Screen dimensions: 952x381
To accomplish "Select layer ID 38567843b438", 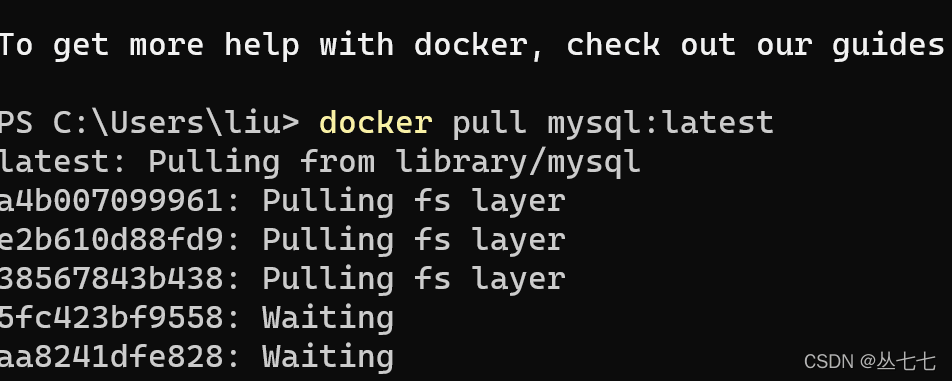I will (x=111, y=278).
